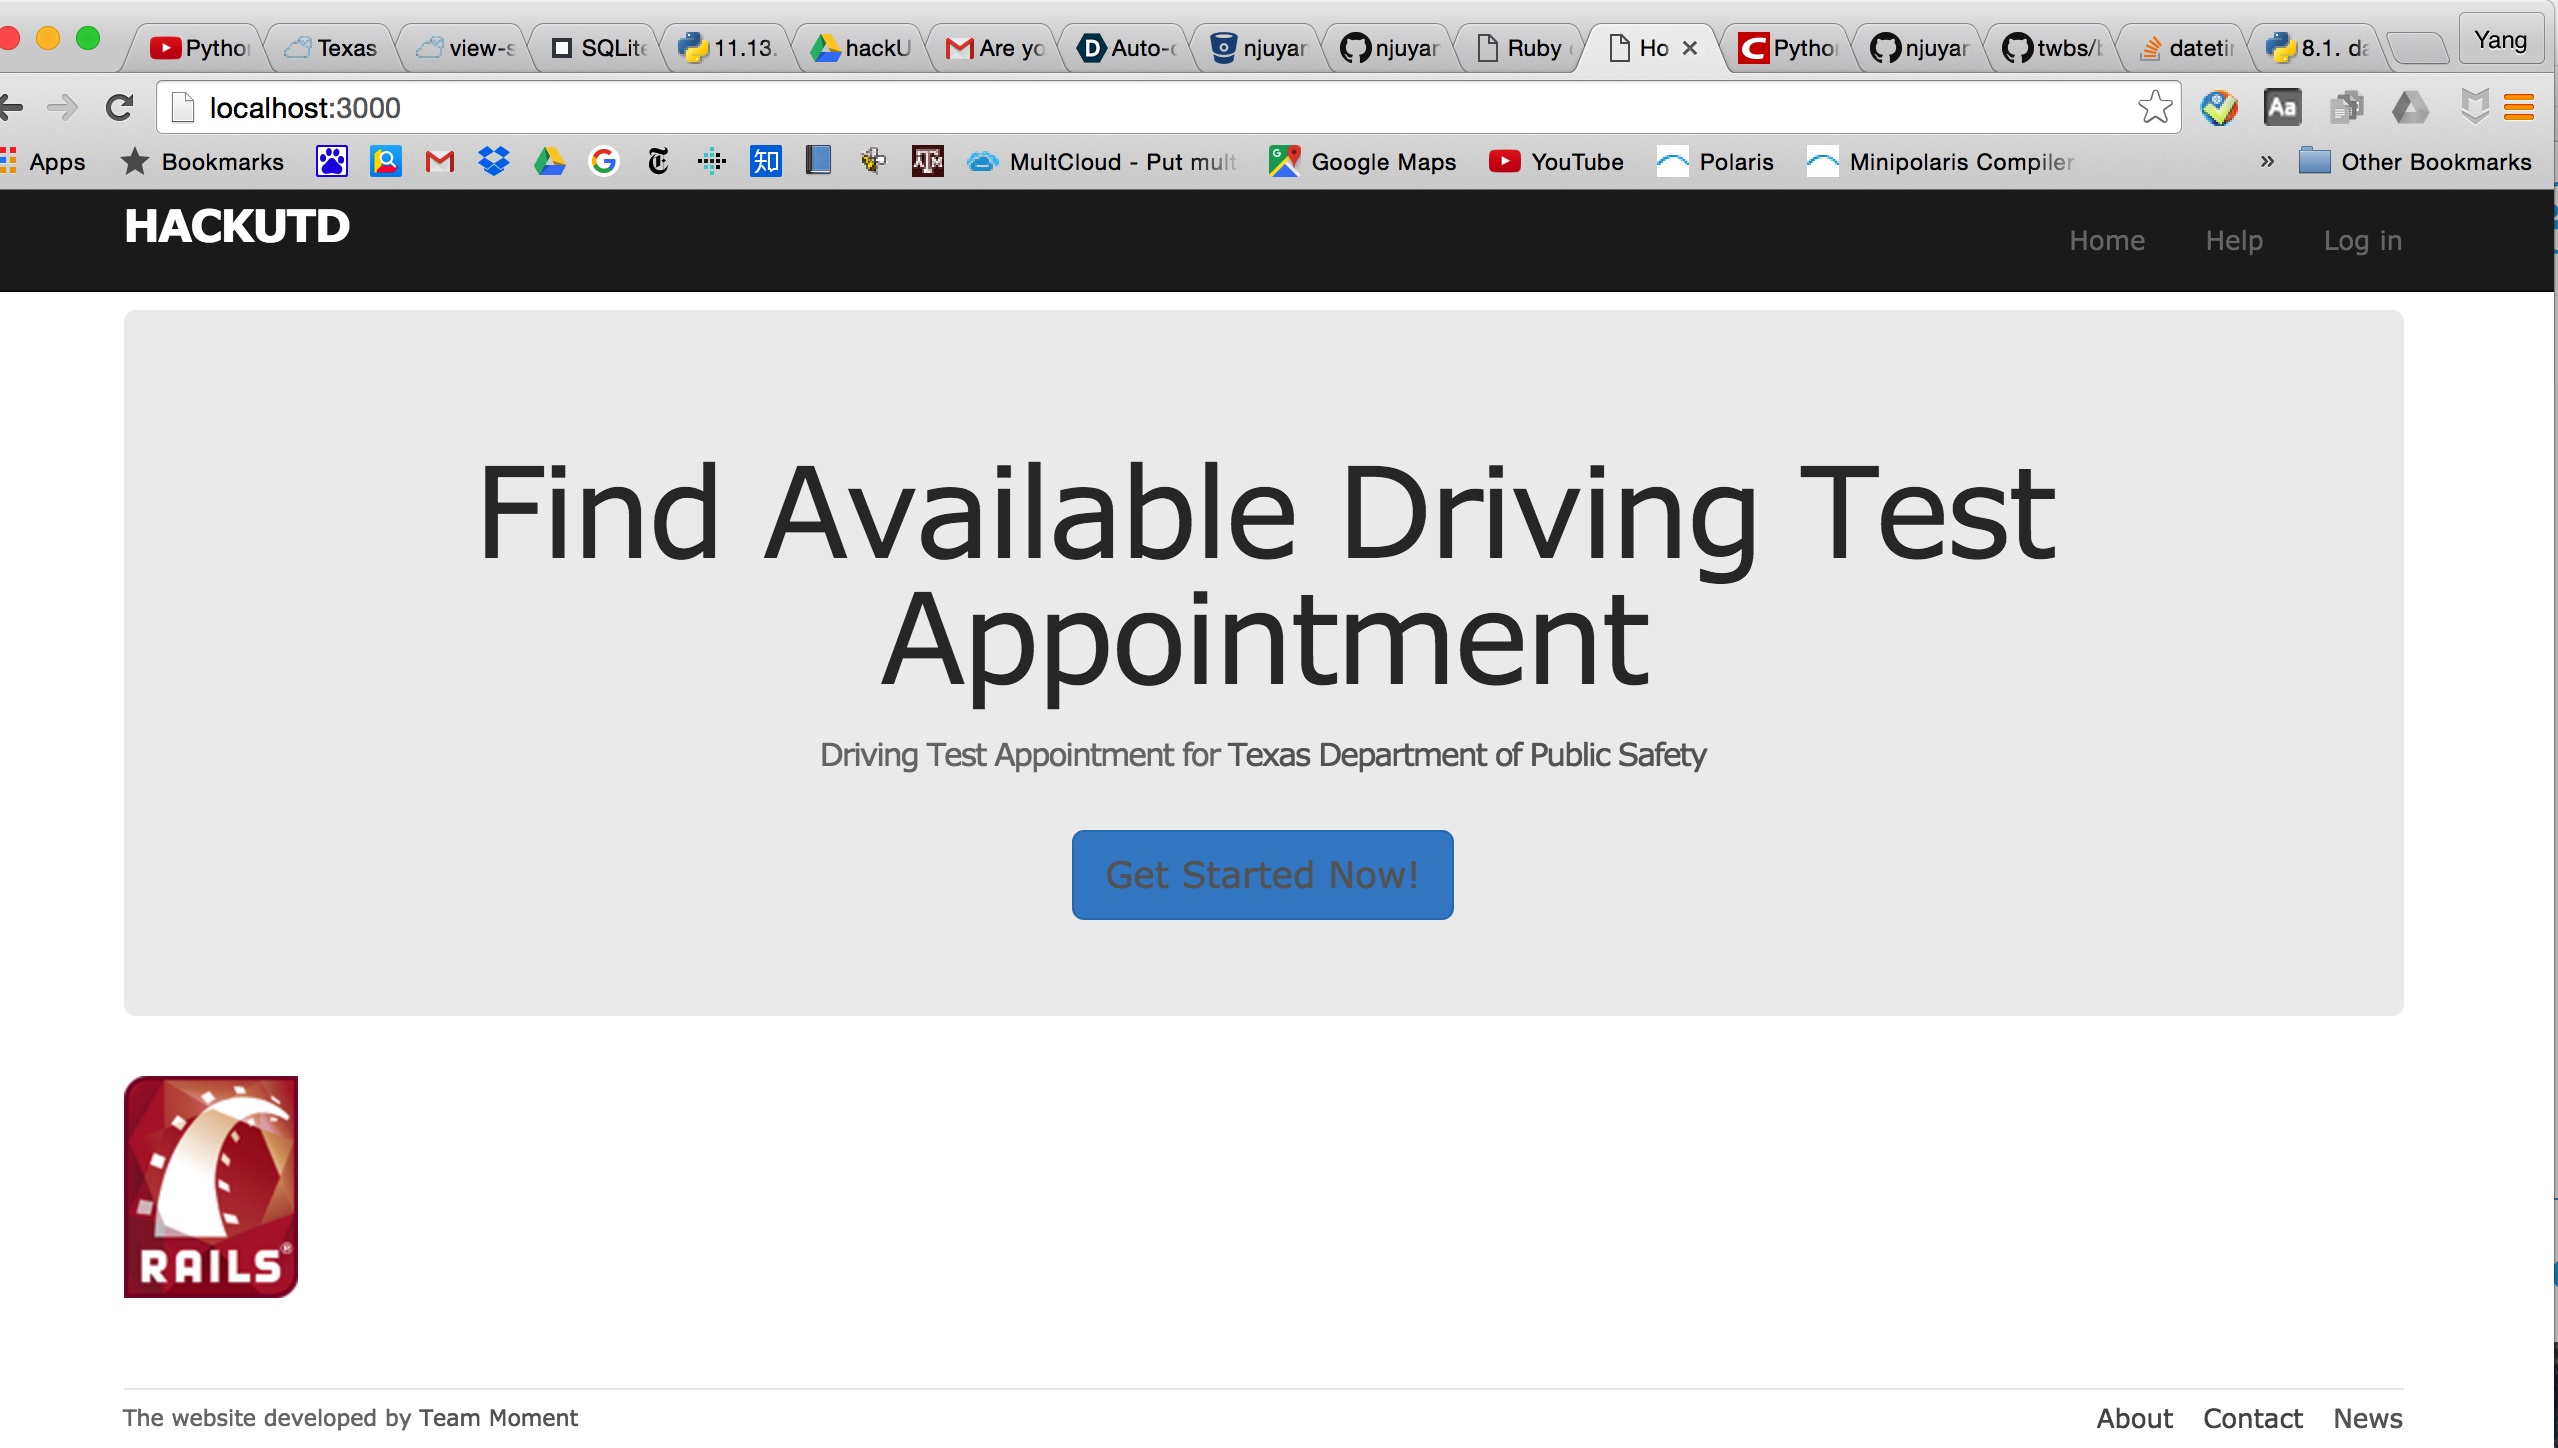The width and height of the screenshot is (2558, 1448).
Task: Open the Zhihu bookmark icon
Action: point(766,161)
